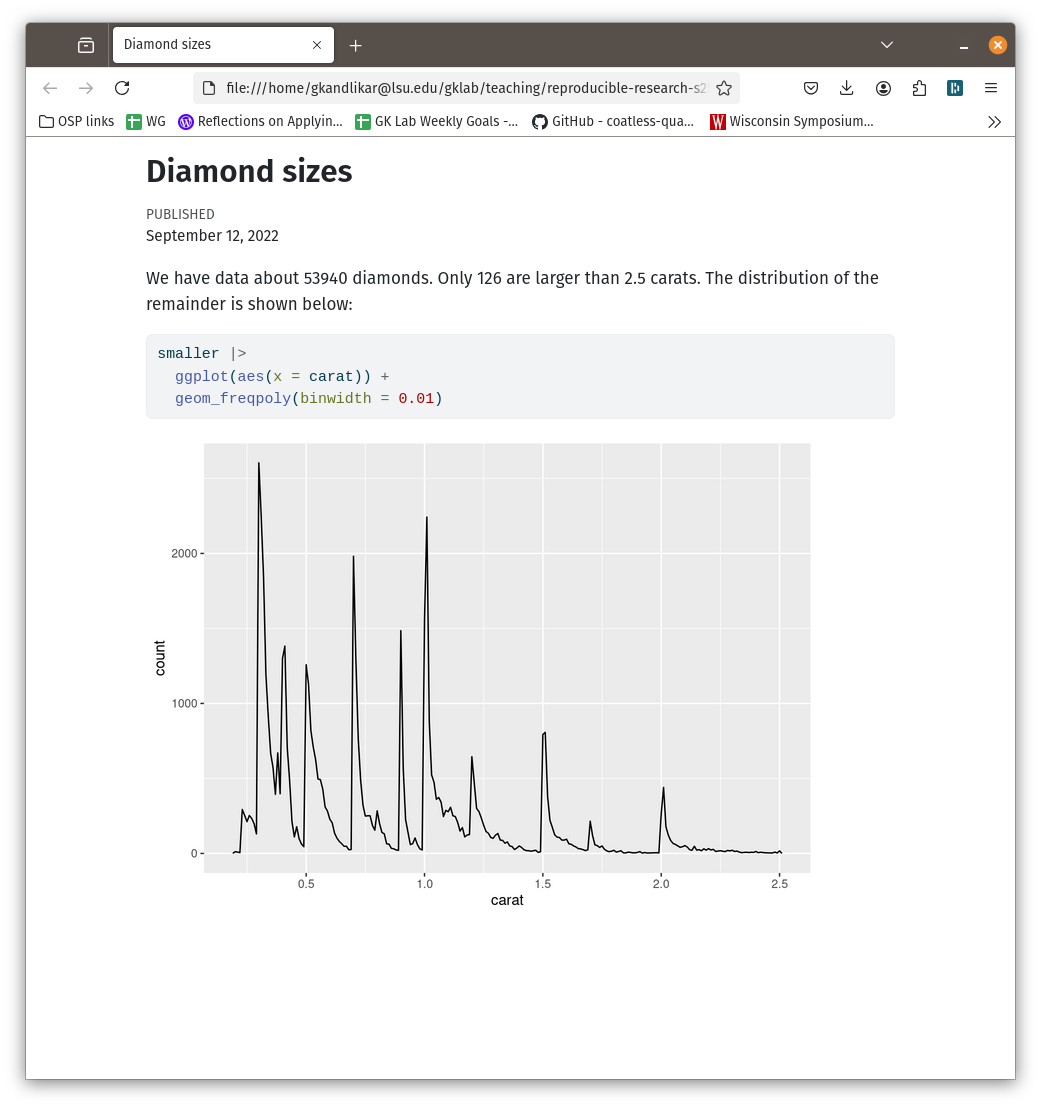Show more bookmarks with the chevron

(x=994, y=122)
